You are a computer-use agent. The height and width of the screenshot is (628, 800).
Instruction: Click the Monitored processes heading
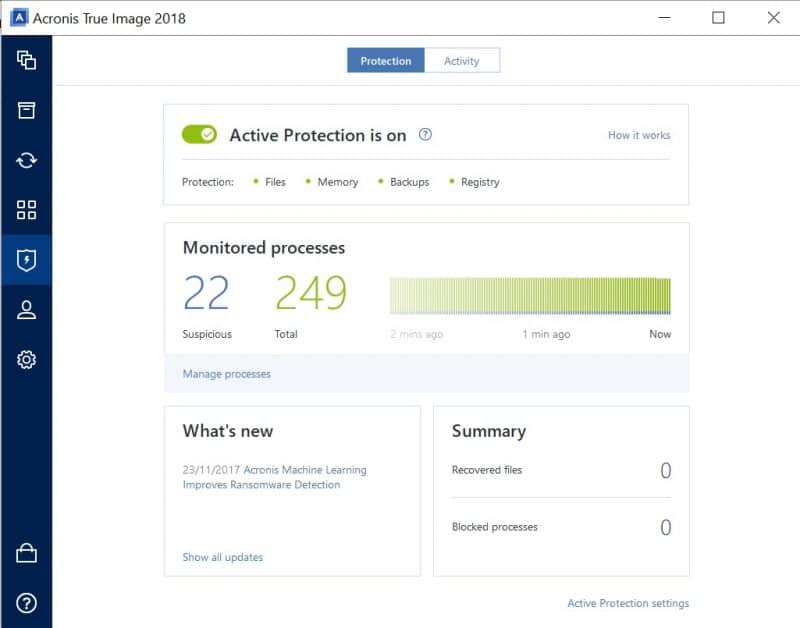click(x=264, y=248)
